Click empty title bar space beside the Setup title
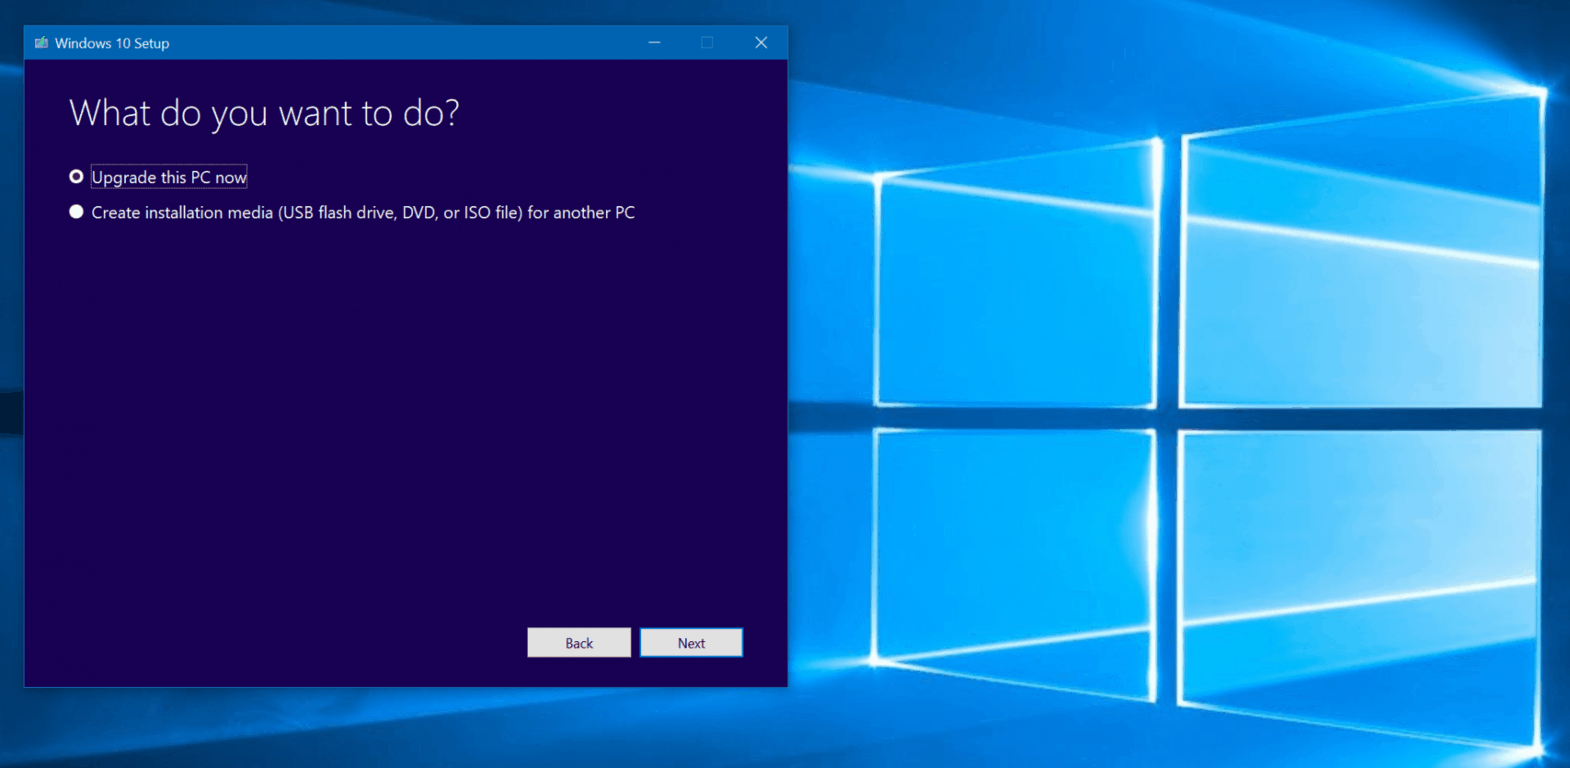The image size is (1570, 768). tap(400, 43)
